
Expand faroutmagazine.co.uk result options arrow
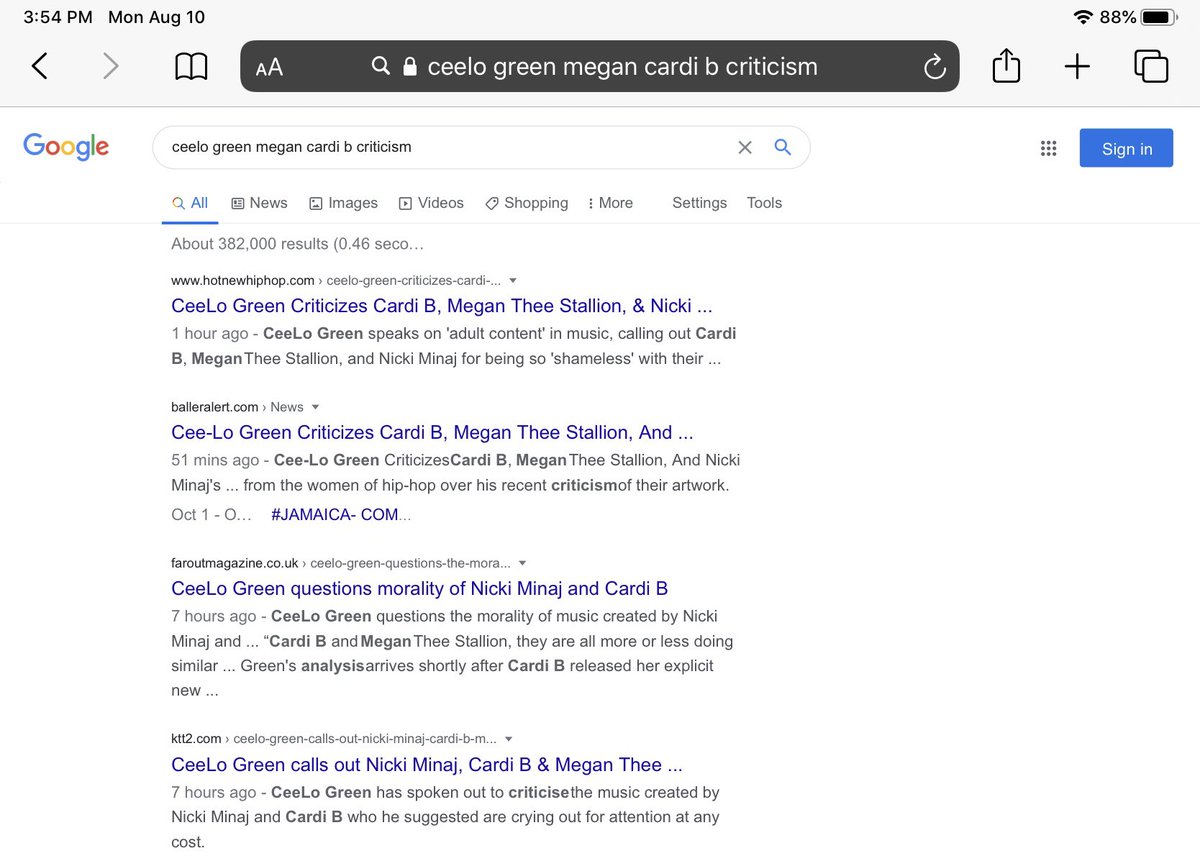(523, 563)
